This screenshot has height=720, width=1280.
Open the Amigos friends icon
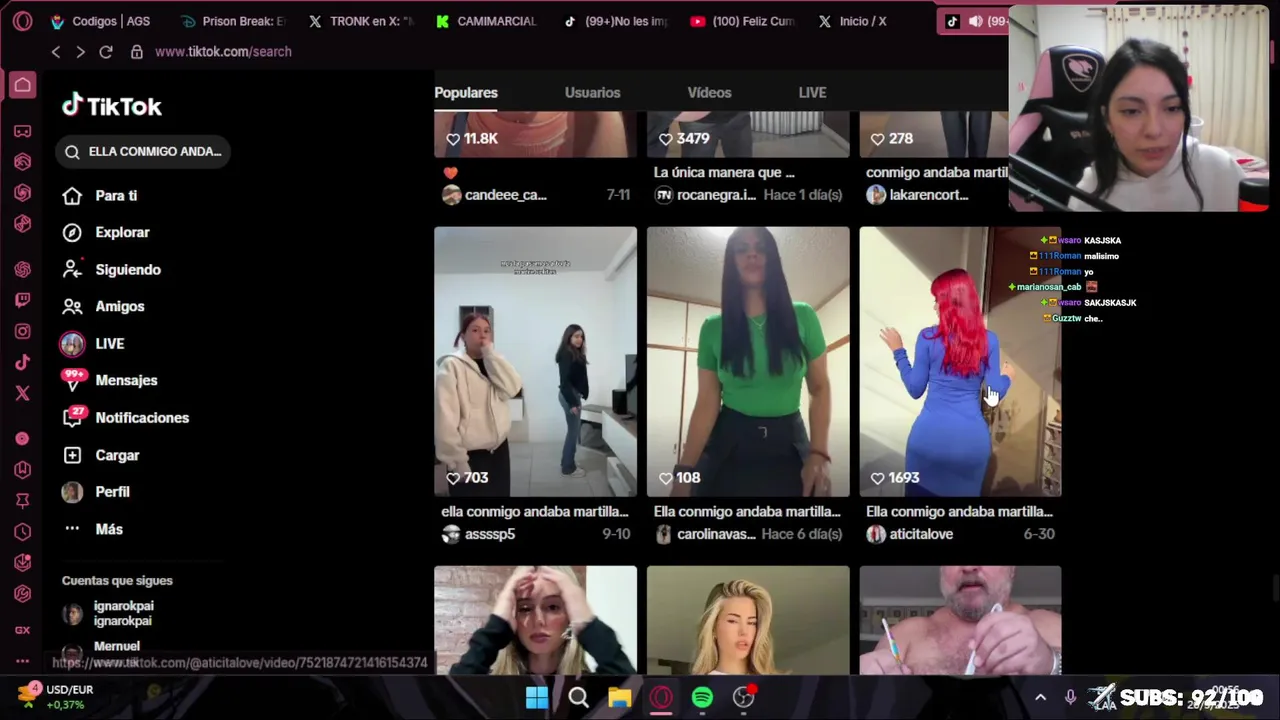(x=72, y=306)
